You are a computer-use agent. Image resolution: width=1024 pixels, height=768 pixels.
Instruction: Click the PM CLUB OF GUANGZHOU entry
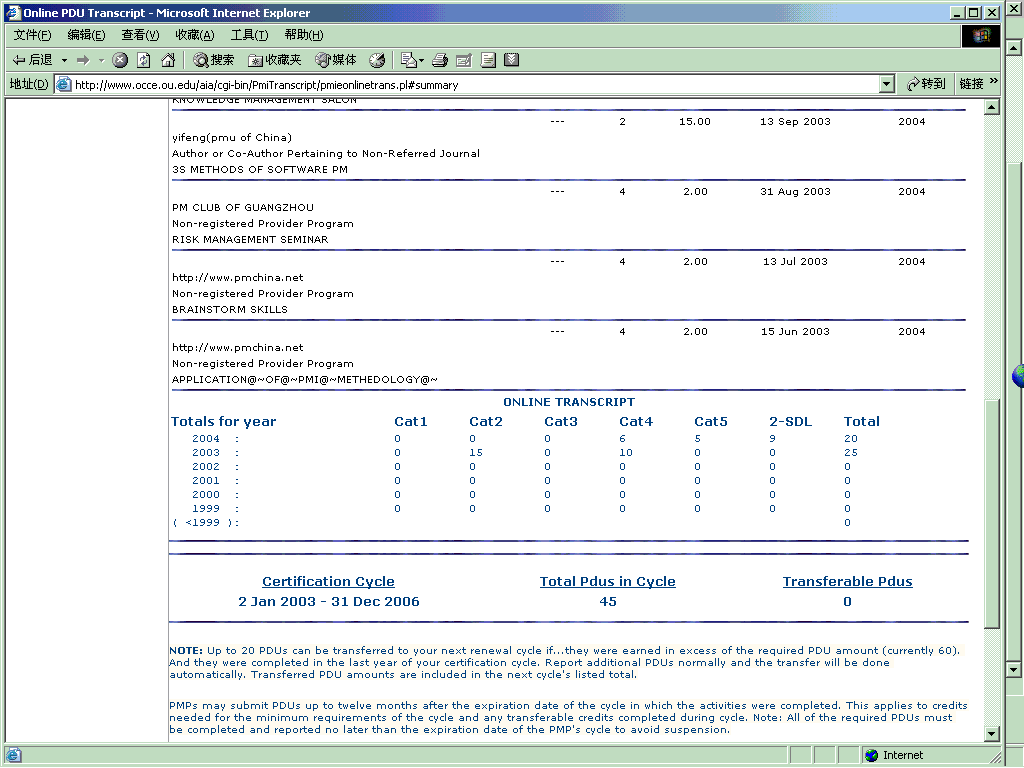click(243, 208)
